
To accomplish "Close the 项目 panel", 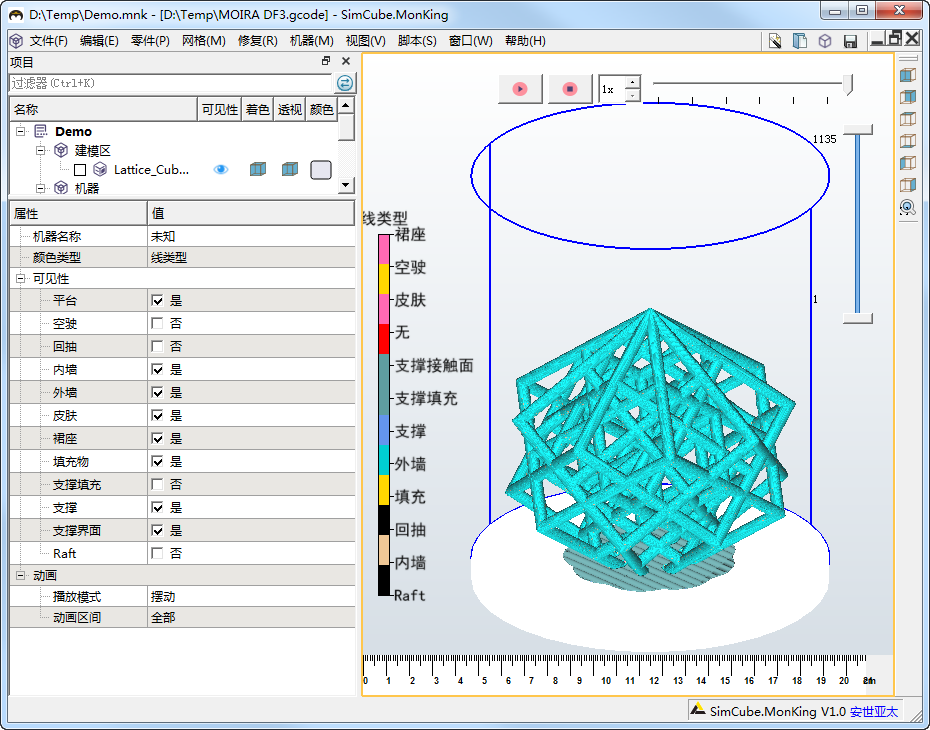I will pos(346,61).
